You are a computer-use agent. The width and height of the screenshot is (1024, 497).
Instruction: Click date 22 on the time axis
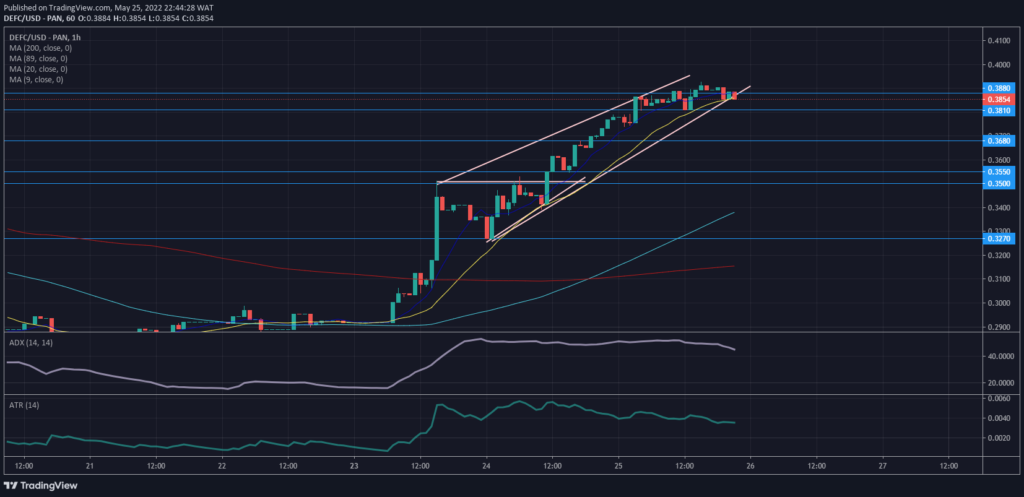coord(222,466)
